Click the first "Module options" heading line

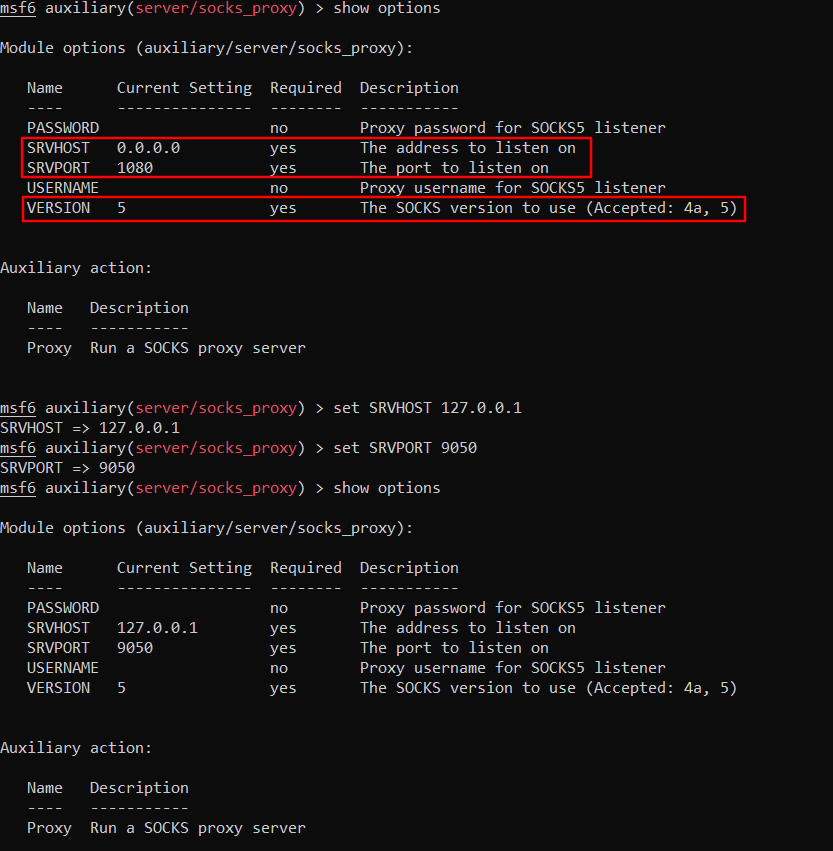(x=206, y=48)
